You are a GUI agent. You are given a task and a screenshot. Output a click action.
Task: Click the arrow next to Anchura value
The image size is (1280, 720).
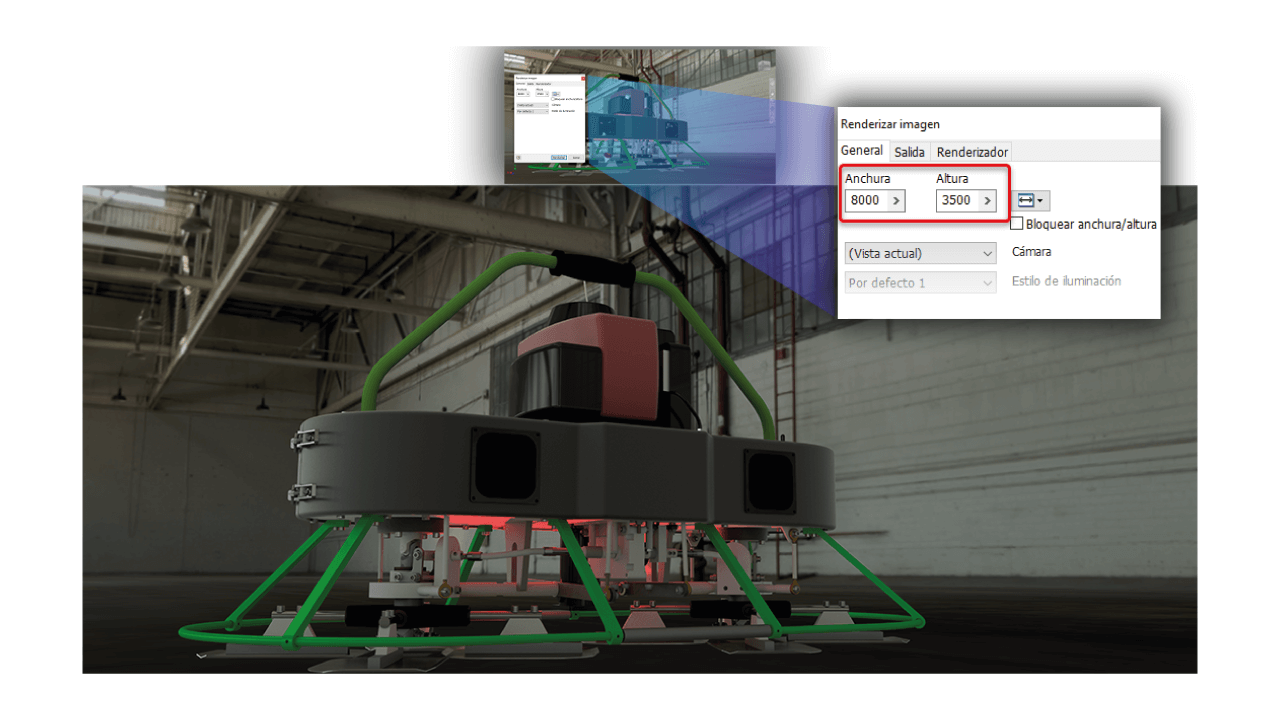(896, 200)
